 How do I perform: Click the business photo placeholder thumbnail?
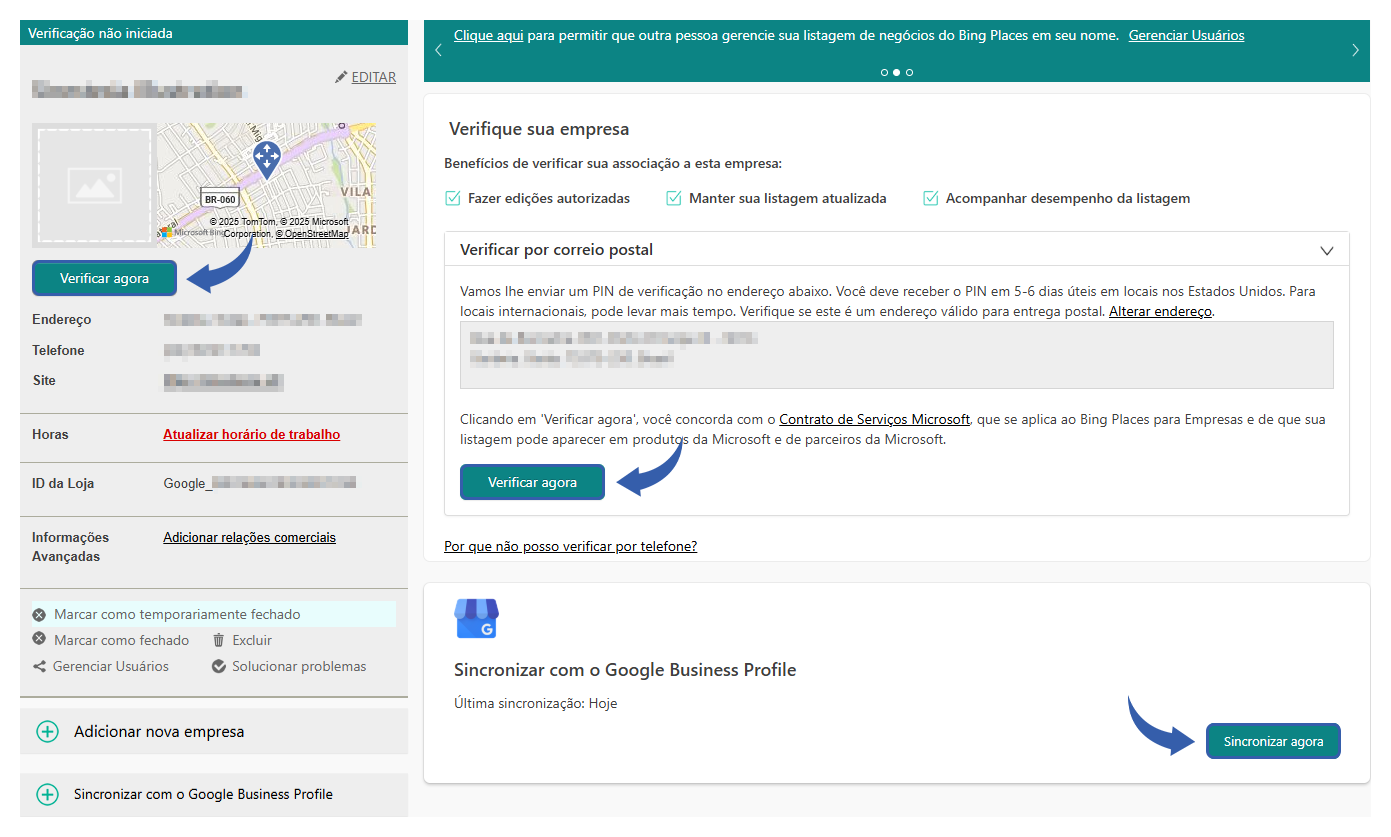[x=94, y=184]
